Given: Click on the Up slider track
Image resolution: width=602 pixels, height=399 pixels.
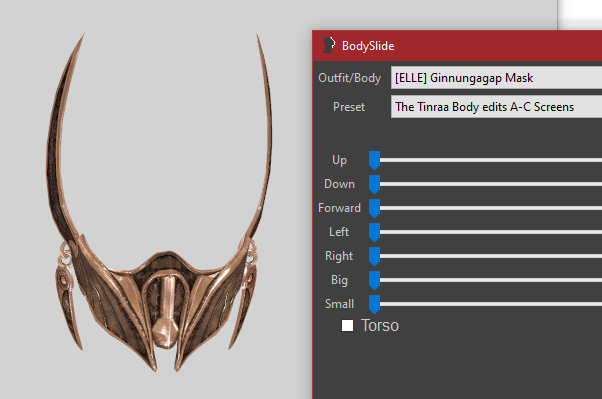Looking at the screenshot, I should tap(491, 160).
